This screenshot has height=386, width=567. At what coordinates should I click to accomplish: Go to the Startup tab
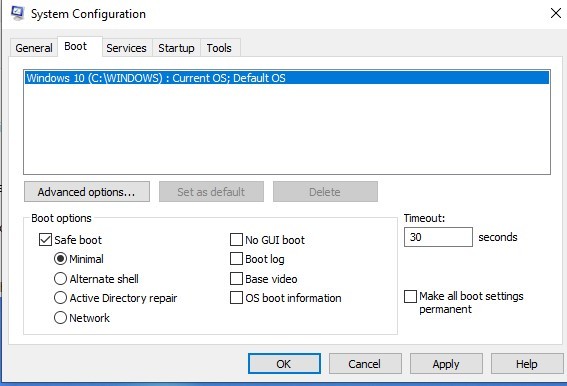coord(176,48)
